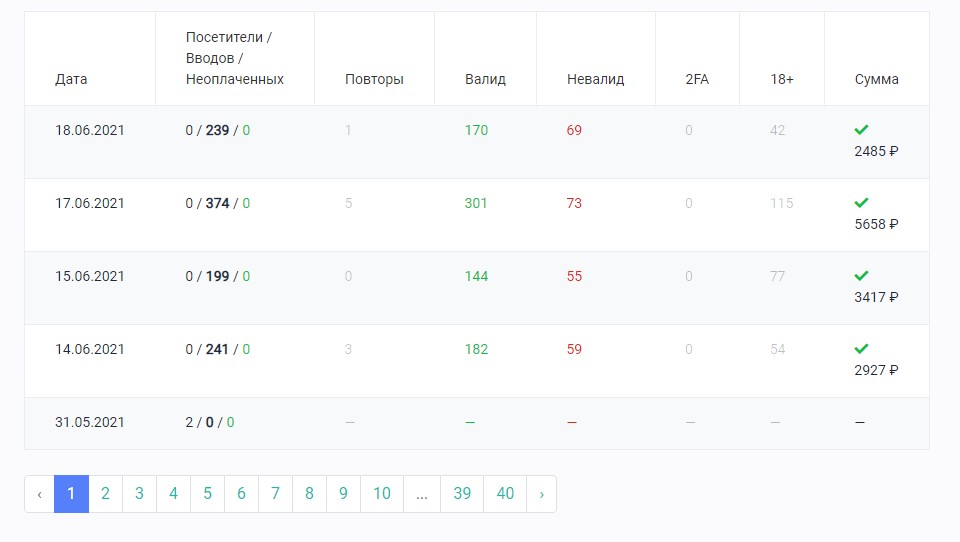Select page 39 in pagination
The height and width of the screenshot is (542, 960).
461,494
